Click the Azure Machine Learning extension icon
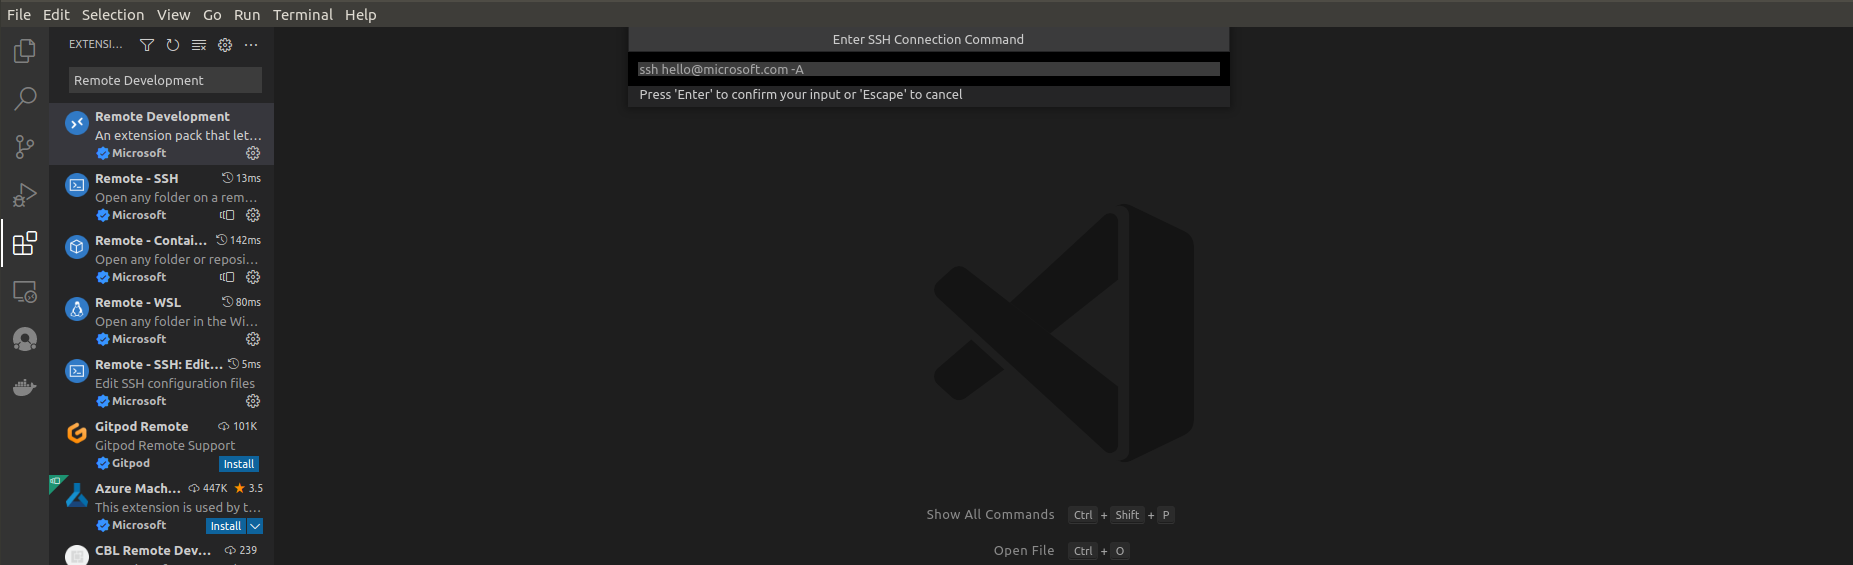Image resolution: width=1853 pixels, height=565 pixels. pyautogui.click(x=77, y=495)
